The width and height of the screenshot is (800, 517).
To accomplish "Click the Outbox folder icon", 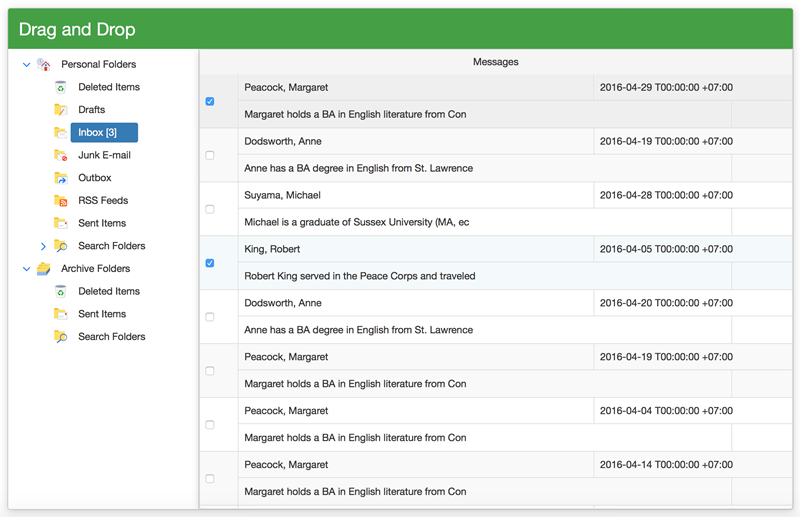I will 61,178.
